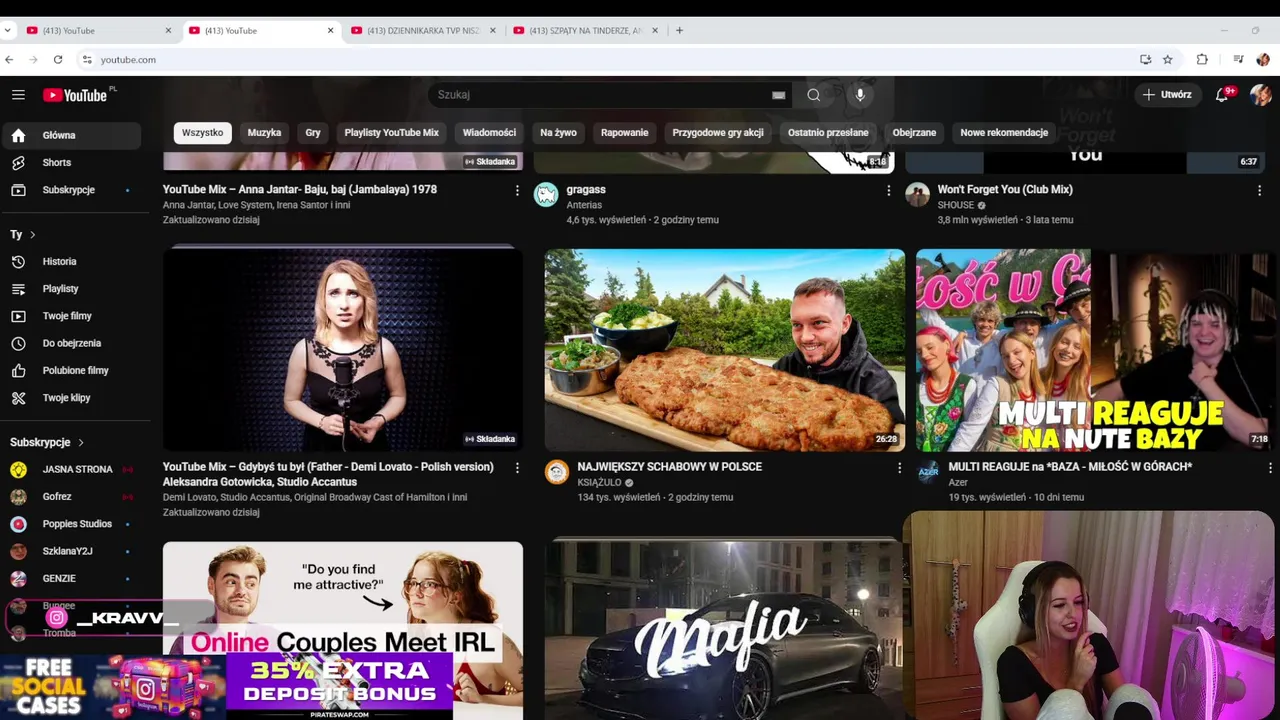Image resolution: width=1280 pixels, height=720 pixels.
Task: Open the YouTube hamburger guide menu
Action: pyautogui.click(x=18, y=95)
